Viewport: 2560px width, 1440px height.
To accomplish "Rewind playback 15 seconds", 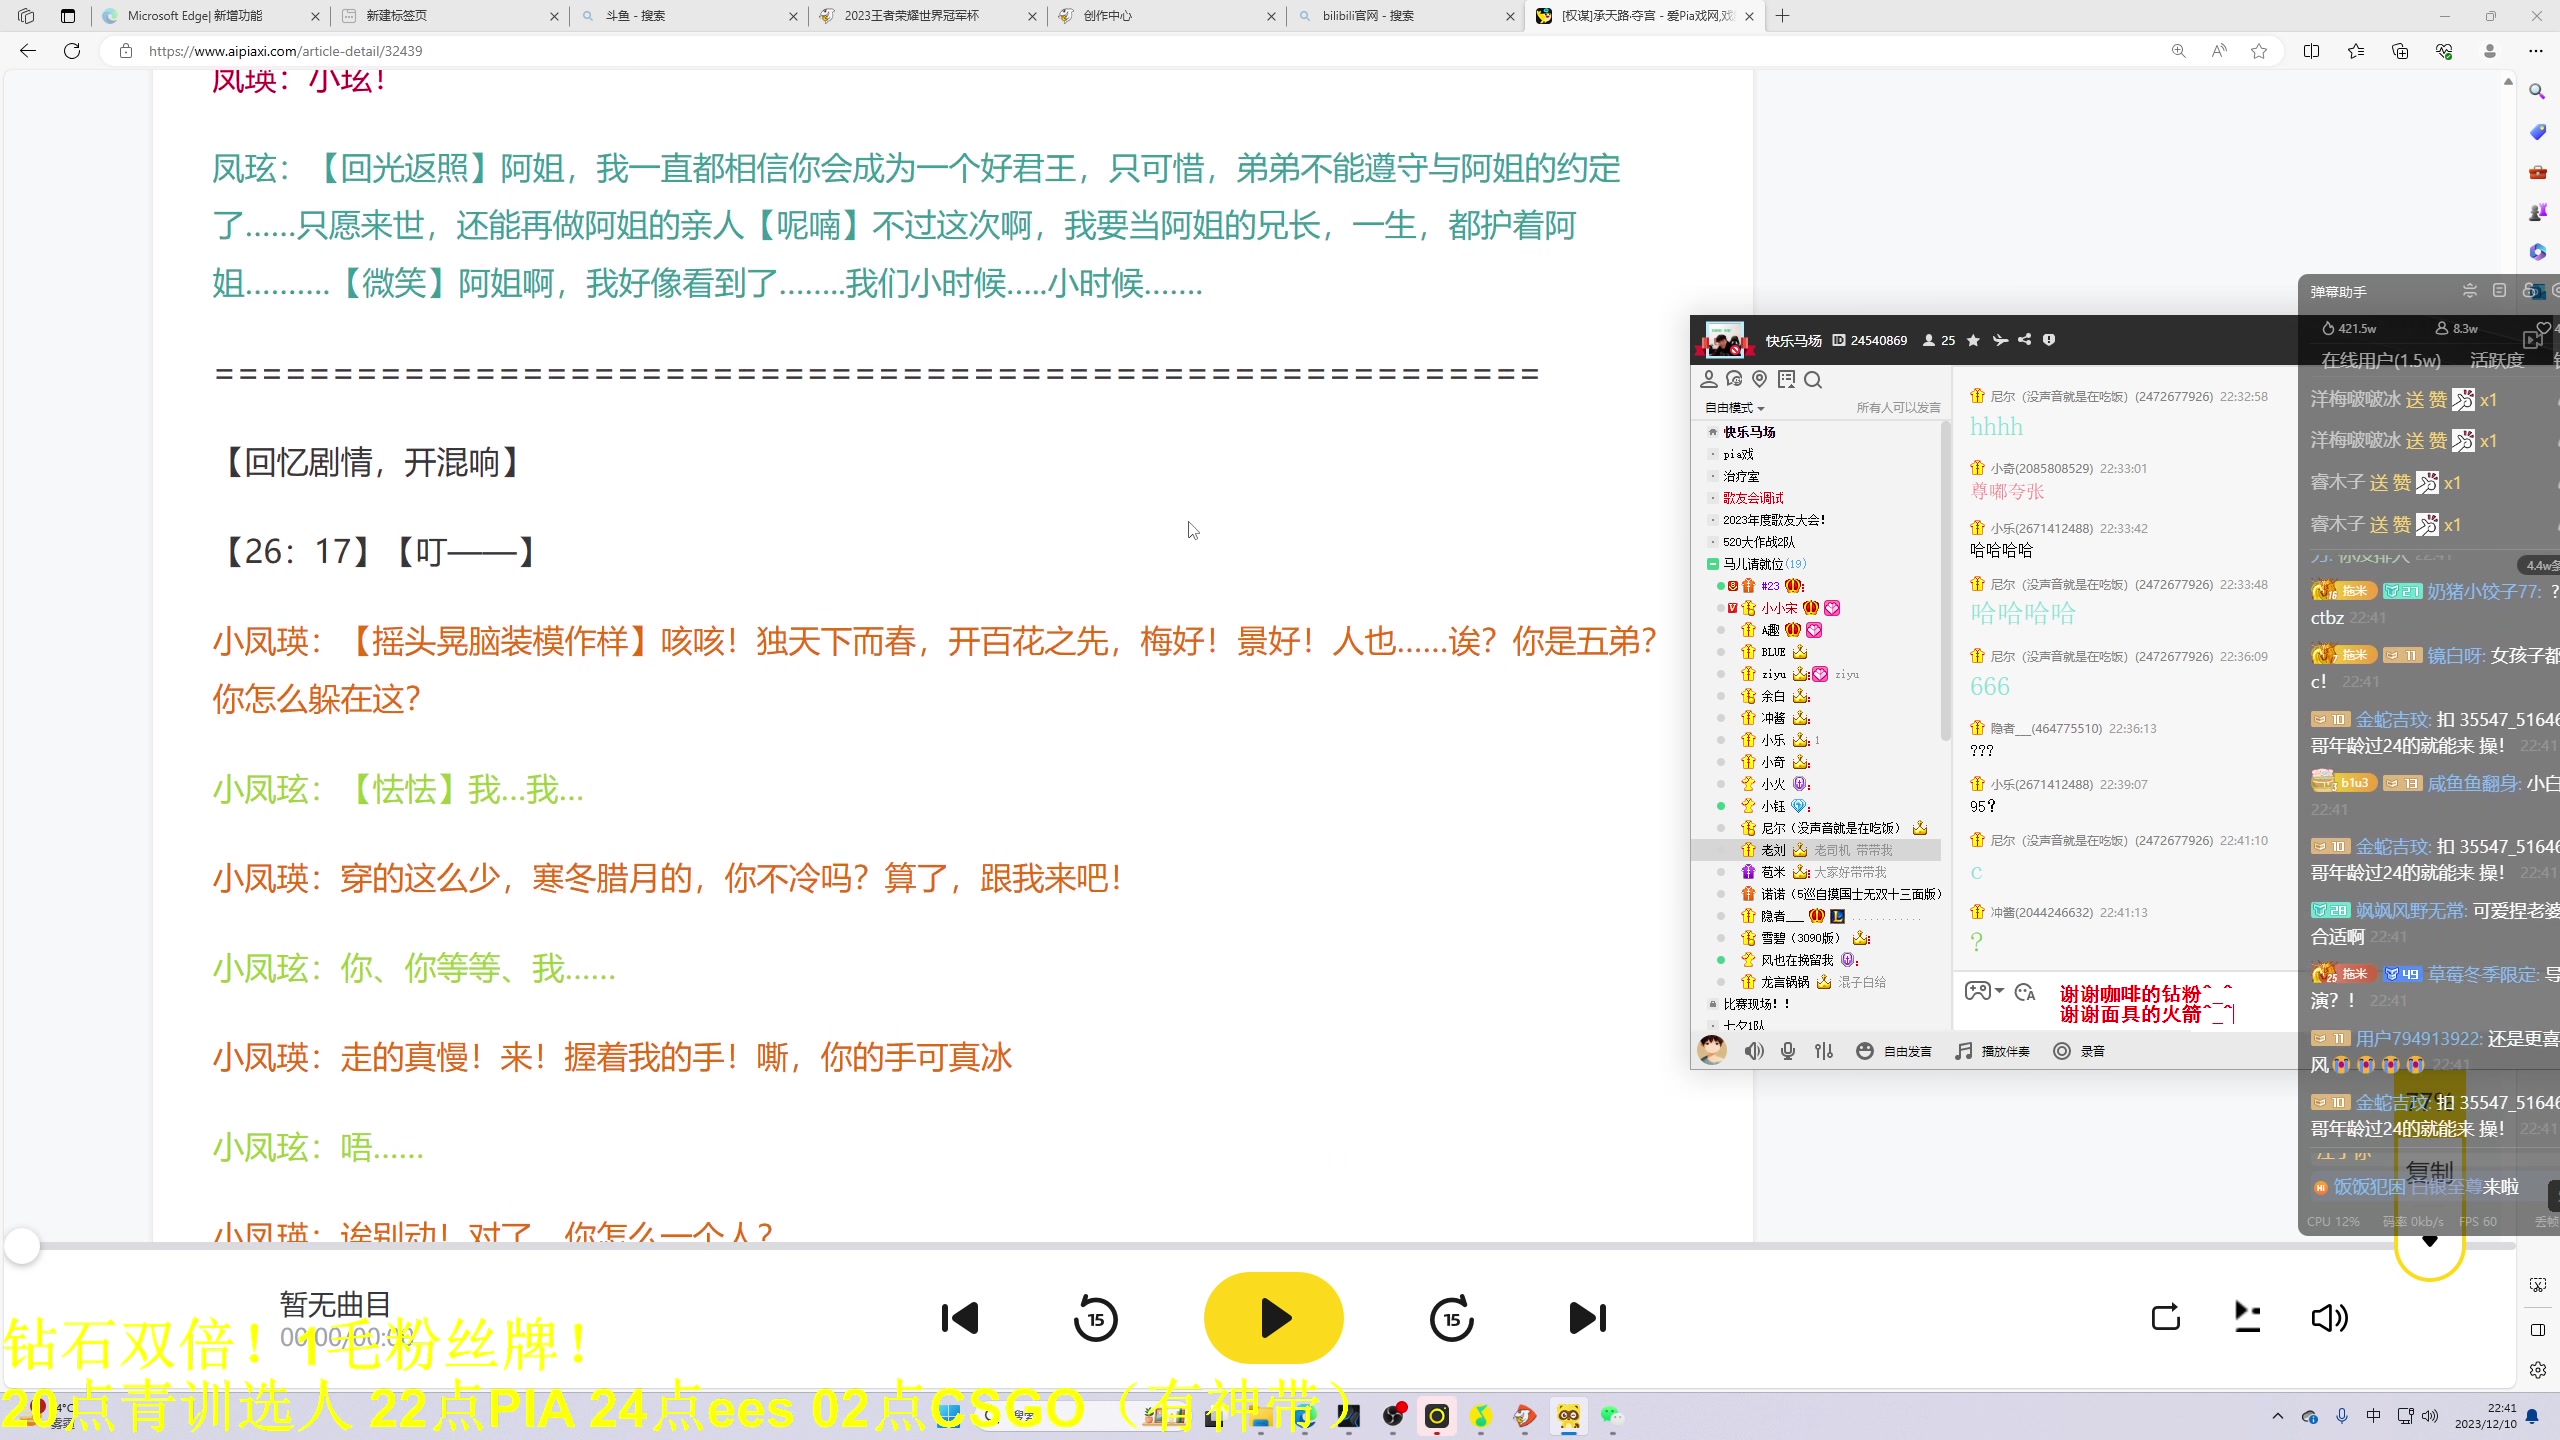I will coord(1095,1318).
